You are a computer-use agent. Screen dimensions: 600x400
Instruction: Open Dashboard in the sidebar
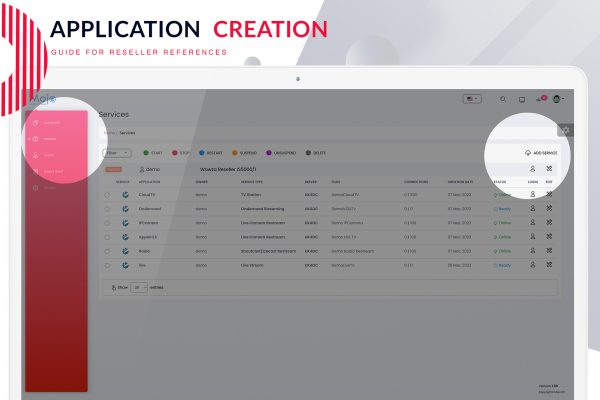(x=47, y=123)
